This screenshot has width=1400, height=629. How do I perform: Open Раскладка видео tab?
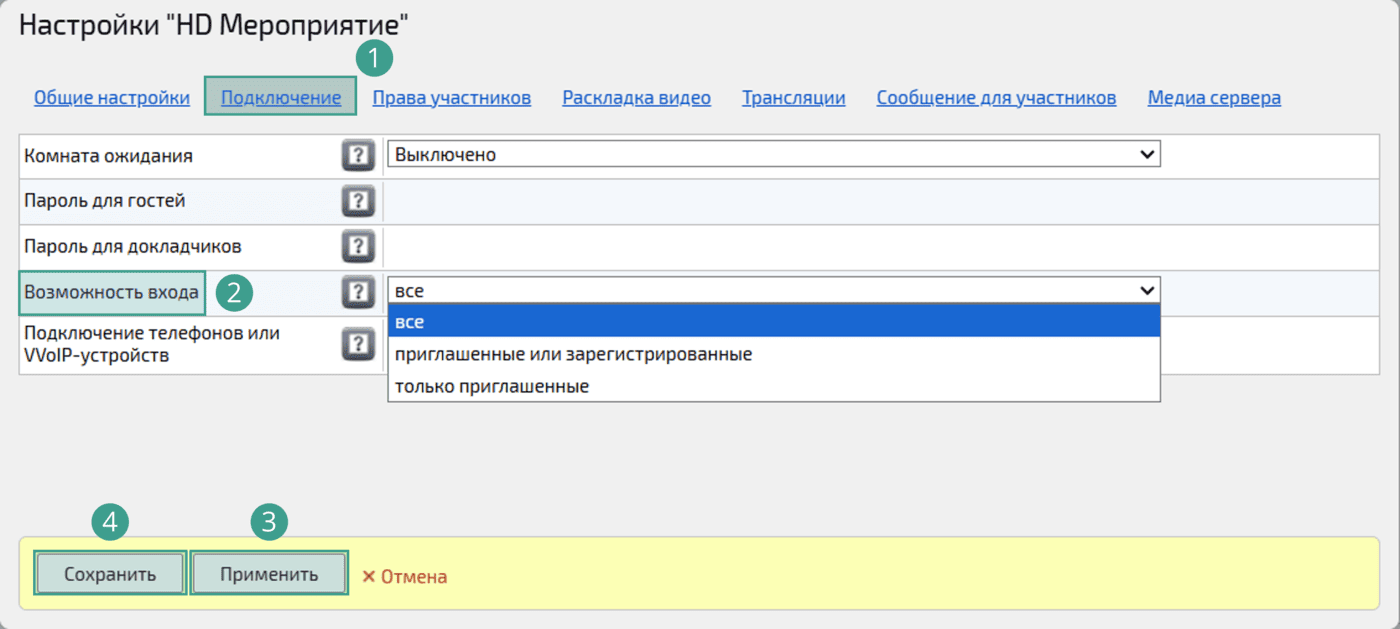[x=636, y=98]
